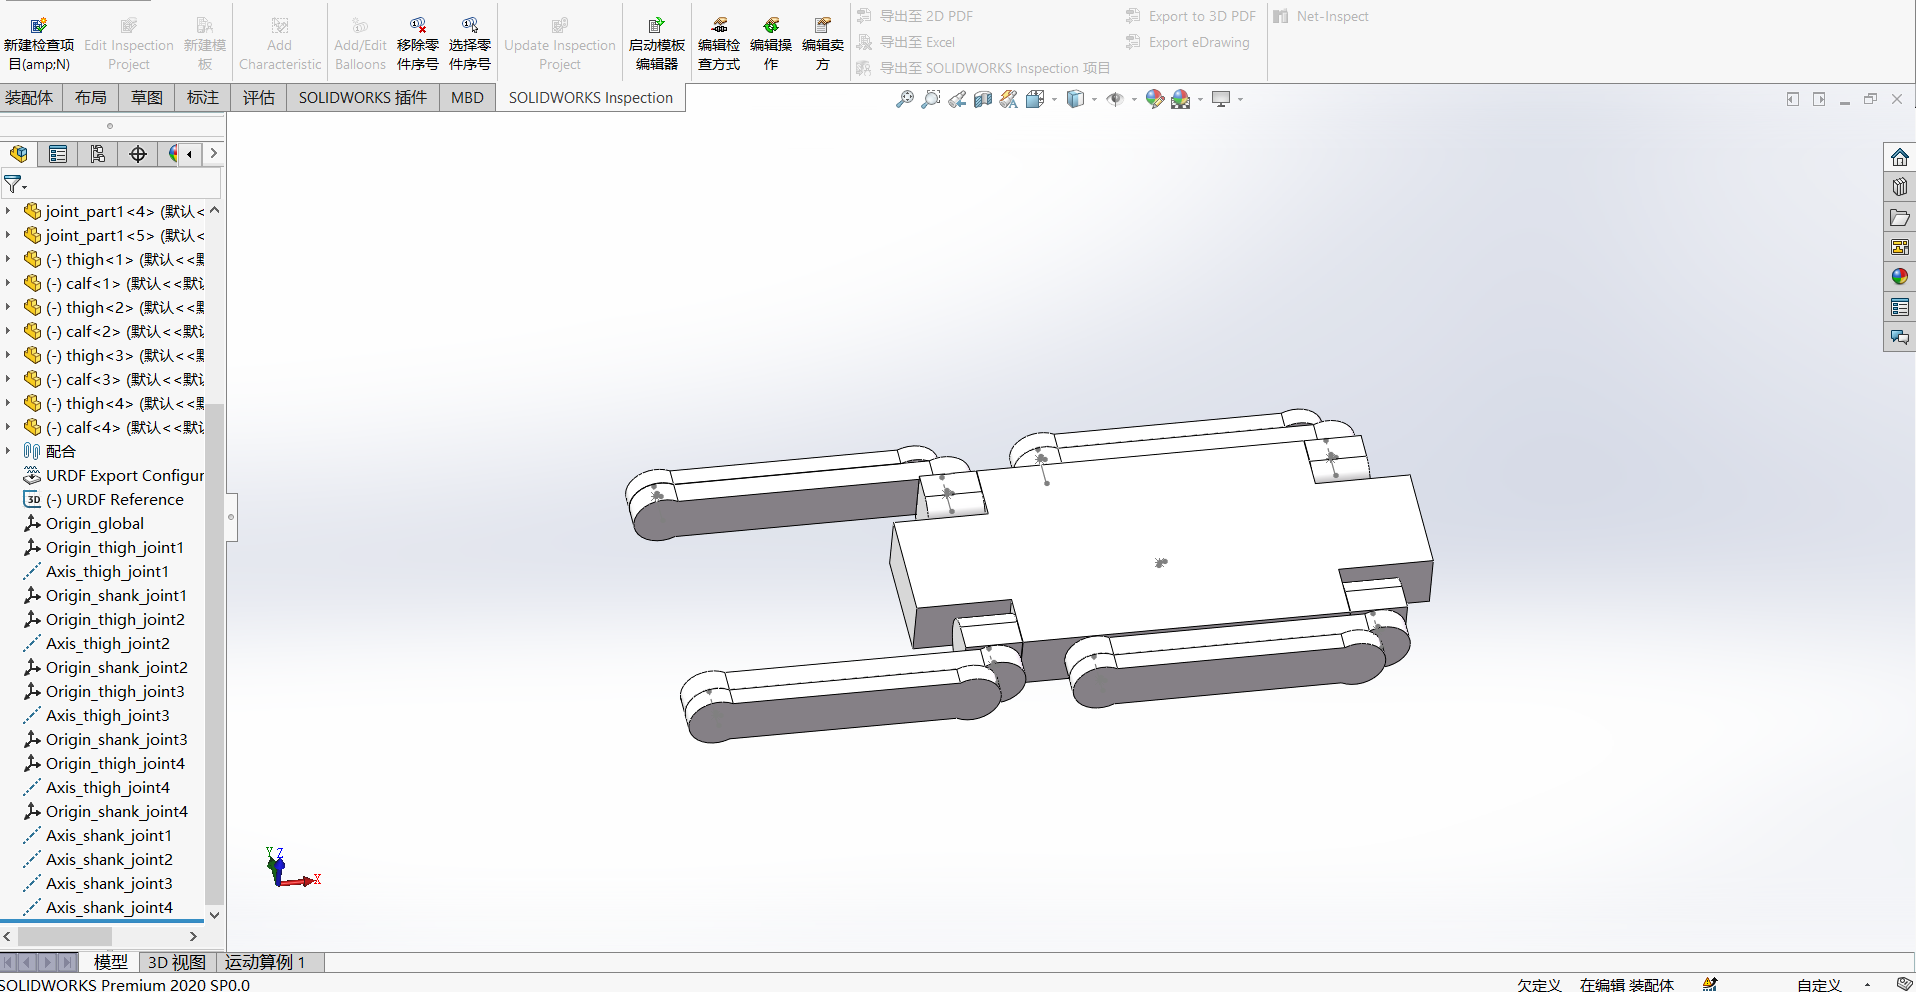Open SOLIDWORKS Forum icon in task pane

[x=1900, y=337]
